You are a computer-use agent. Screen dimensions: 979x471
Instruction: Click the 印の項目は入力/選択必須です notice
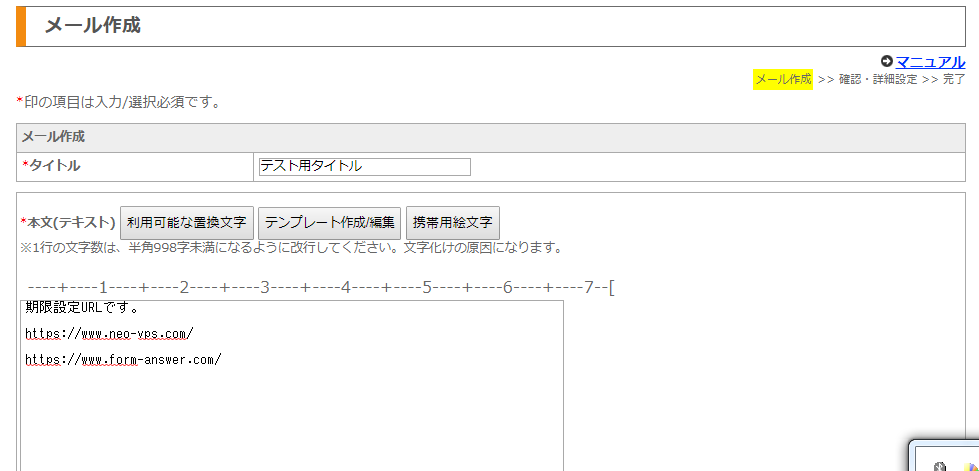[x=119, y=101]
